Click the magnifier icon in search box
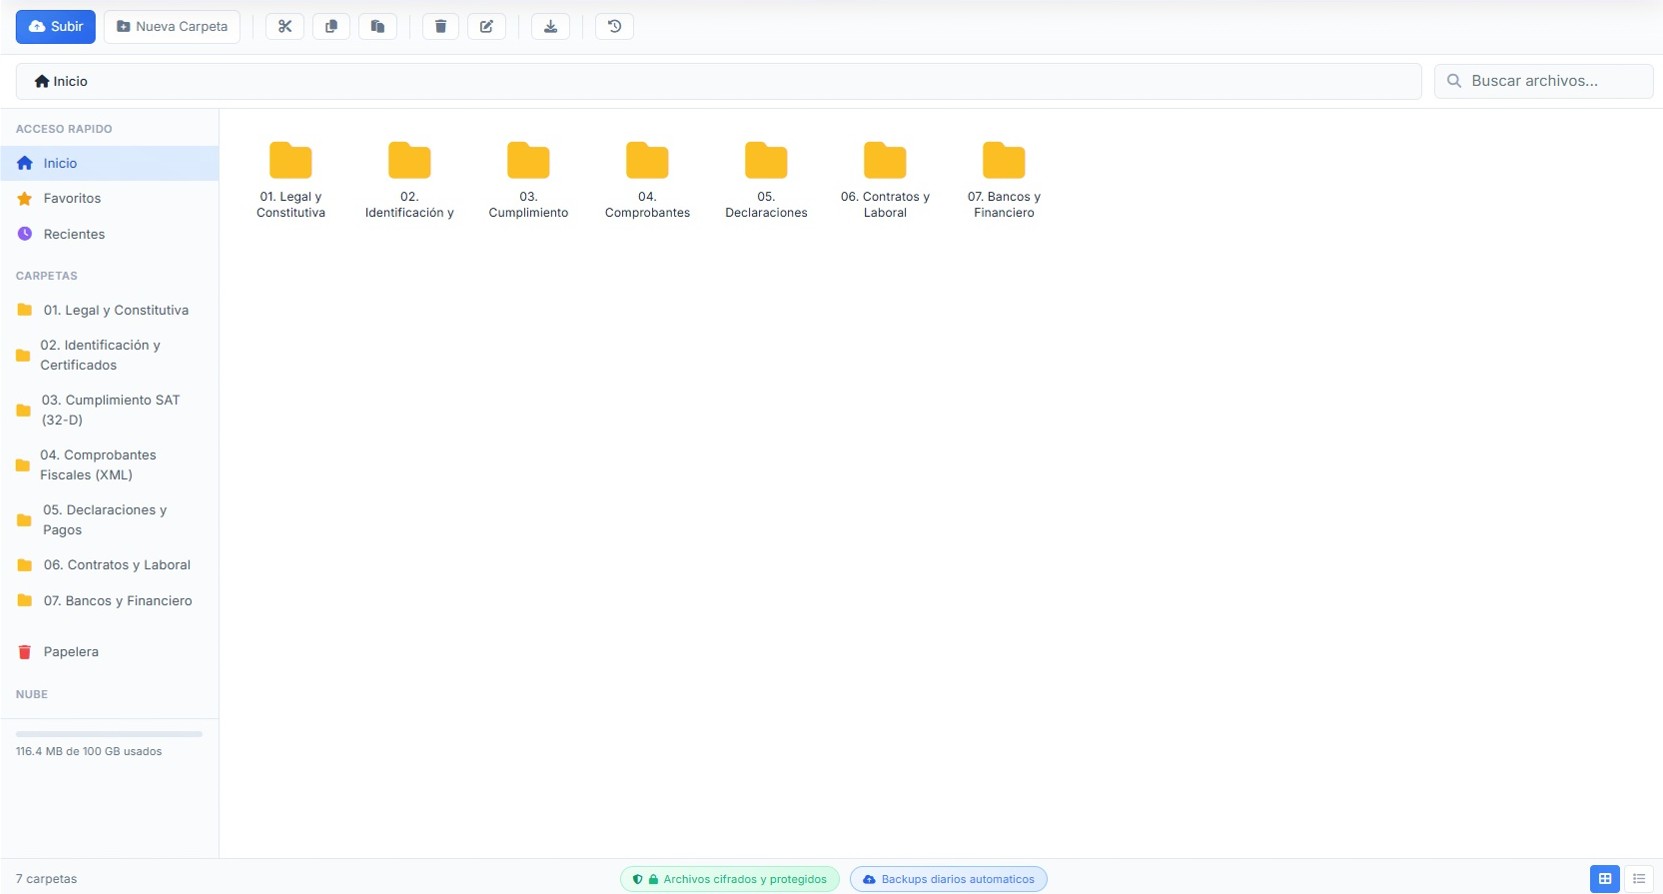Image resolution: width=1663 pixels, height=894 pixels. coord(1454,81)
